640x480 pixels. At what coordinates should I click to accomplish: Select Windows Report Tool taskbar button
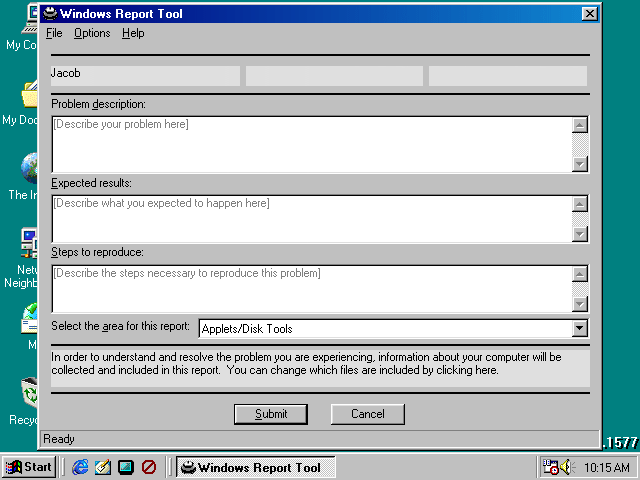(256, 467)
